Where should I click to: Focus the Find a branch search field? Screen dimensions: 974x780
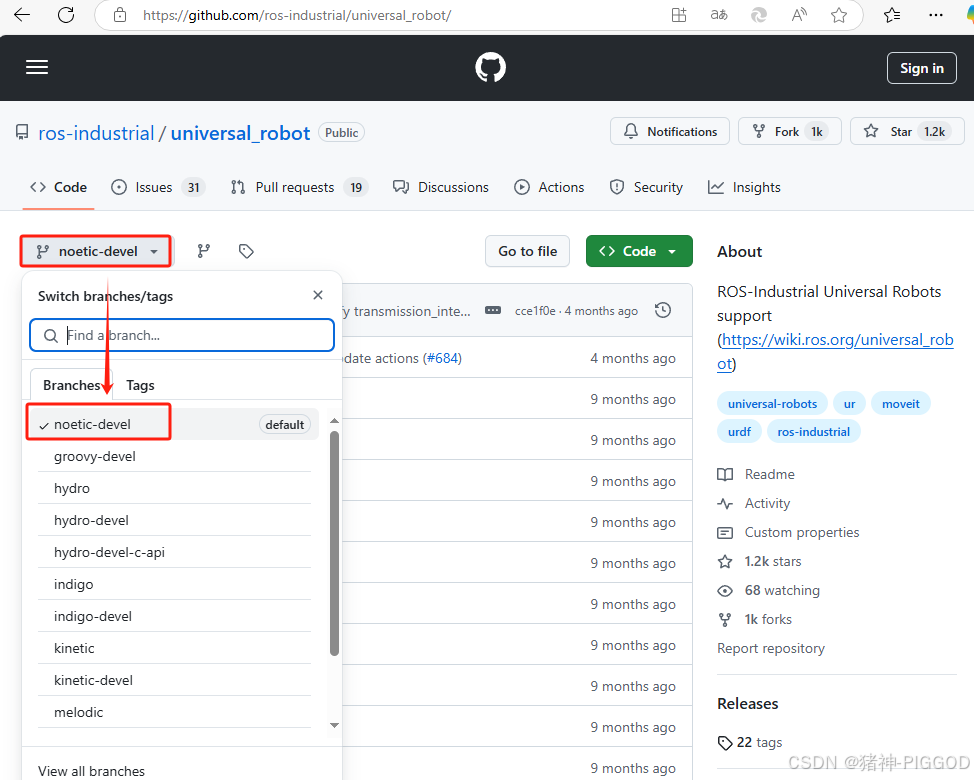pos(182,335)
